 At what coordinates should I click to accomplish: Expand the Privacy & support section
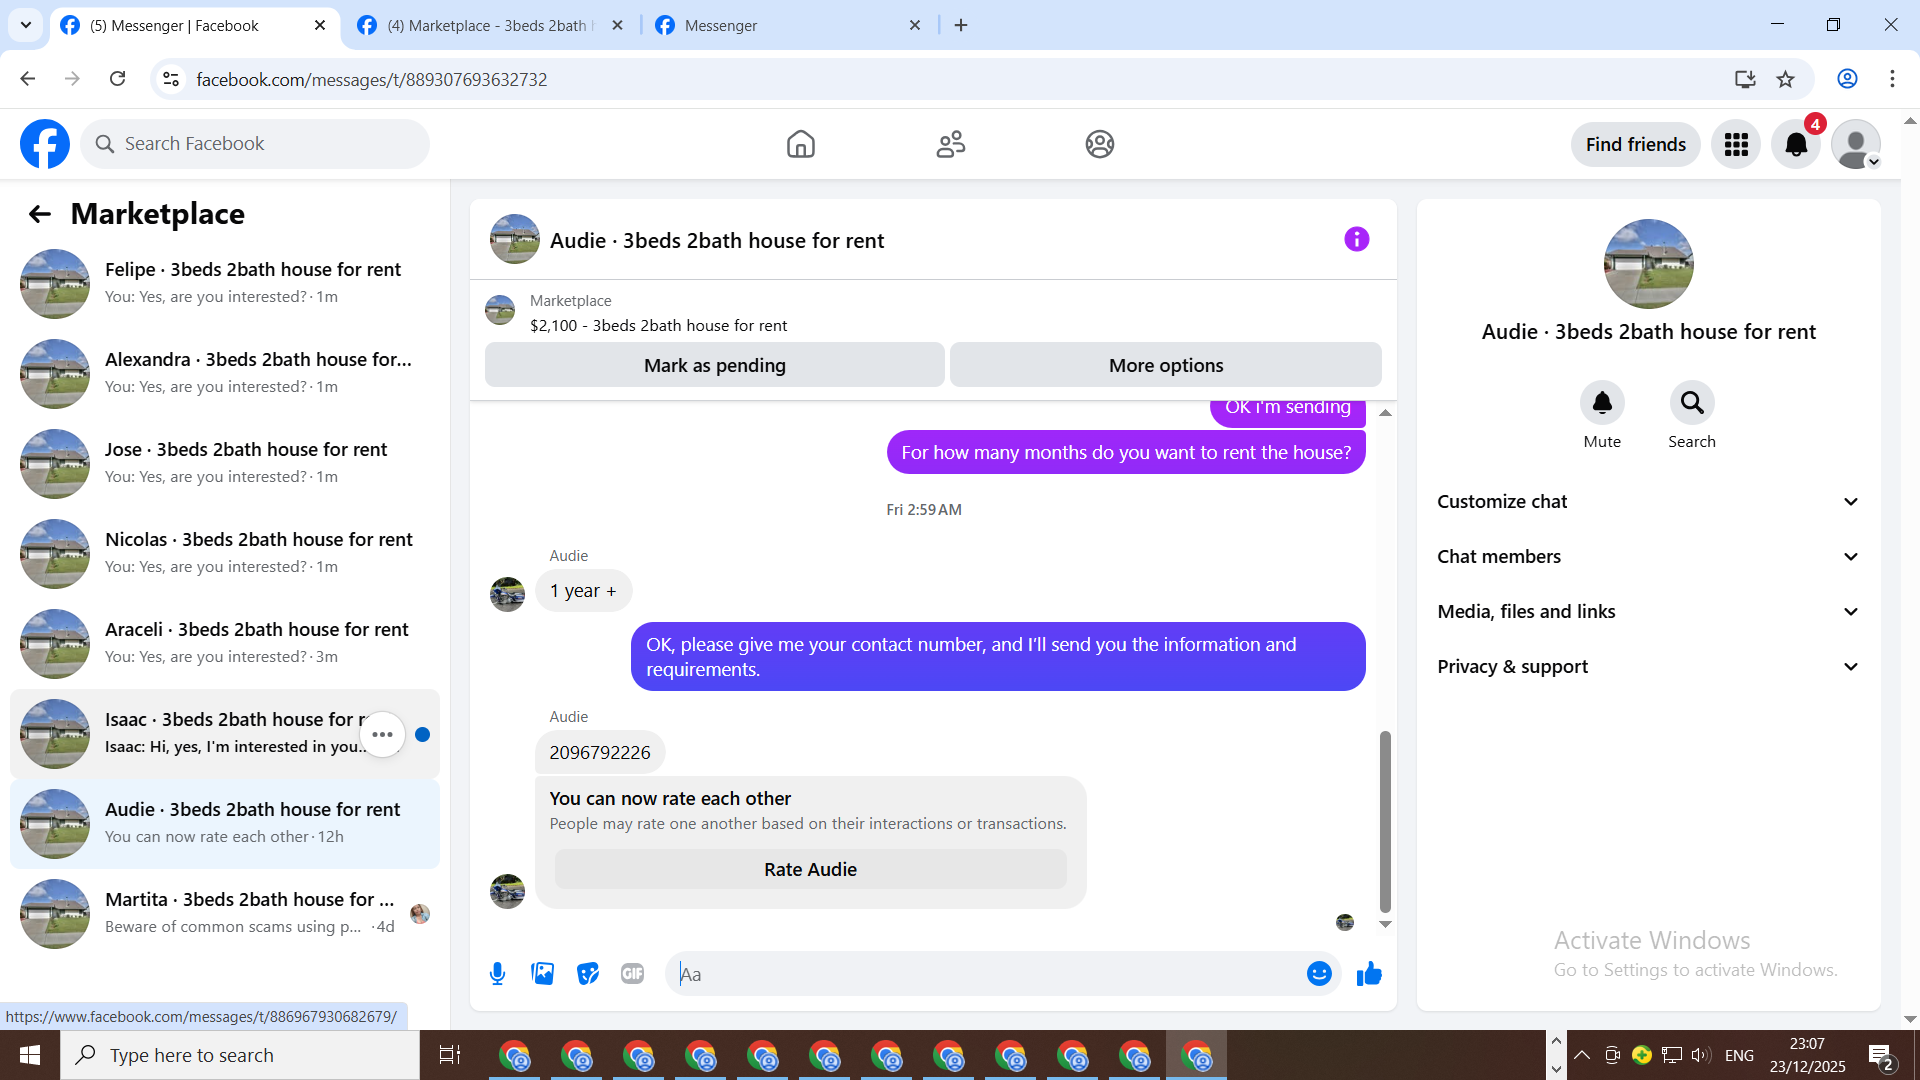[x=1648, y=666]
